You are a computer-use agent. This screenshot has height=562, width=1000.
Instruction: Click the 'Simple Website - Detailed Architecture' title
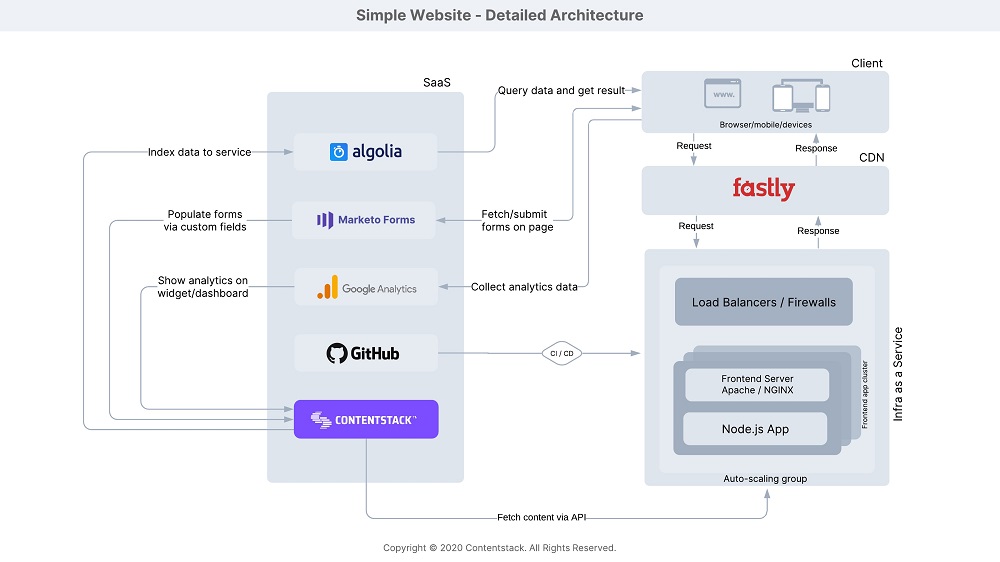coord(499,15)
